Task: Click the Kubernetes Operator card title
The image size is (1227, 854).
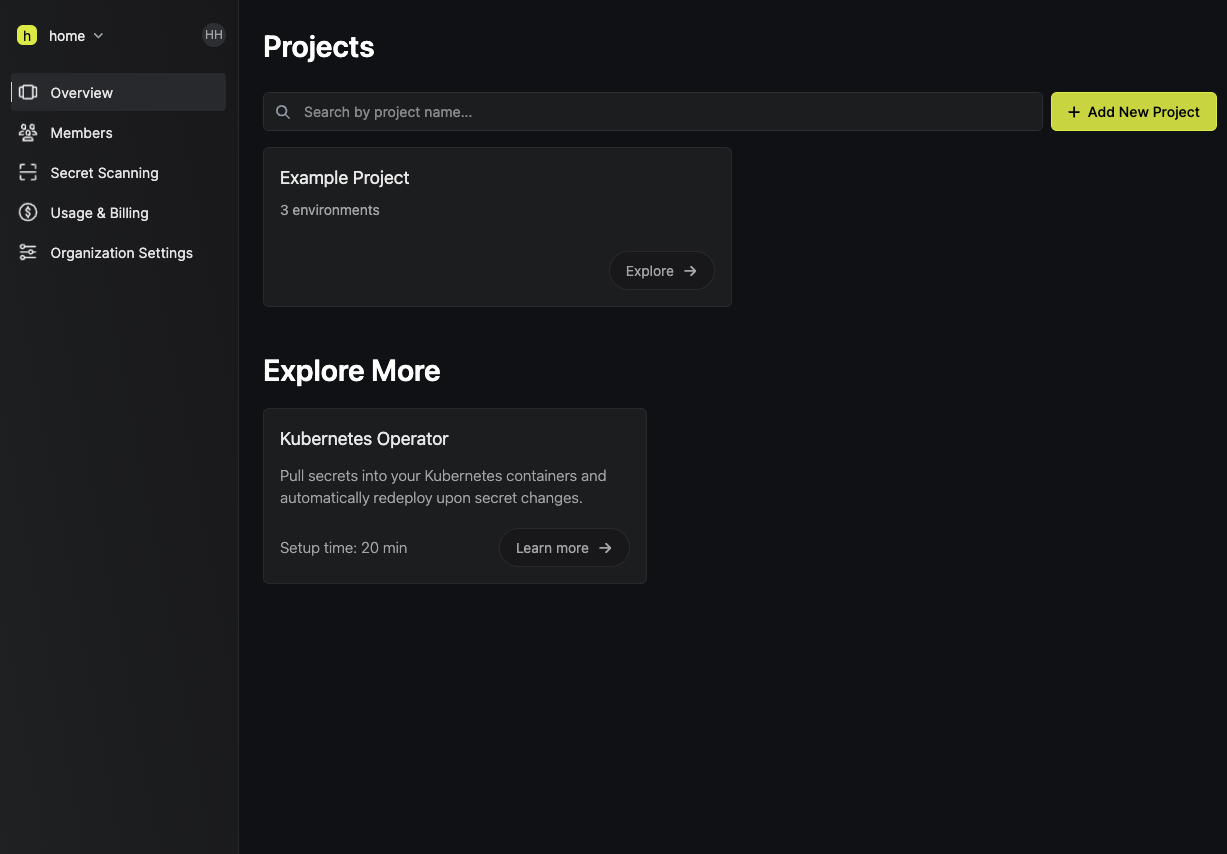Action: [x=364, y=439]
